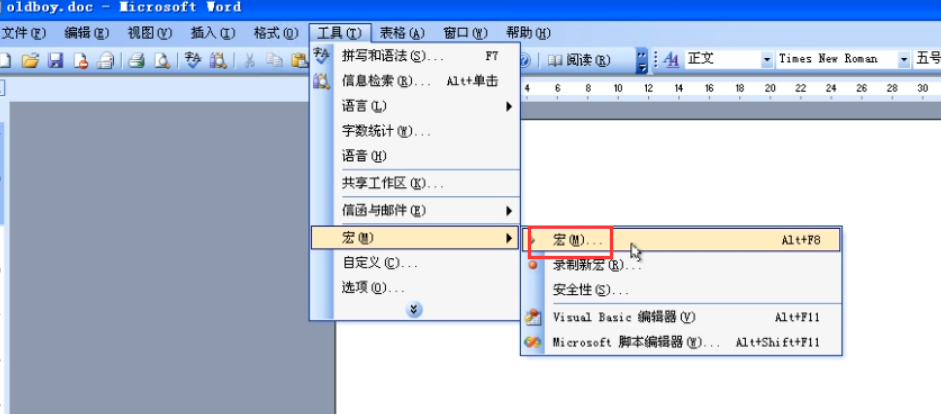This screenshot has width=941, height=414.
Task: Open the 窗口(W) menu
Action: [x=466, y=32]
